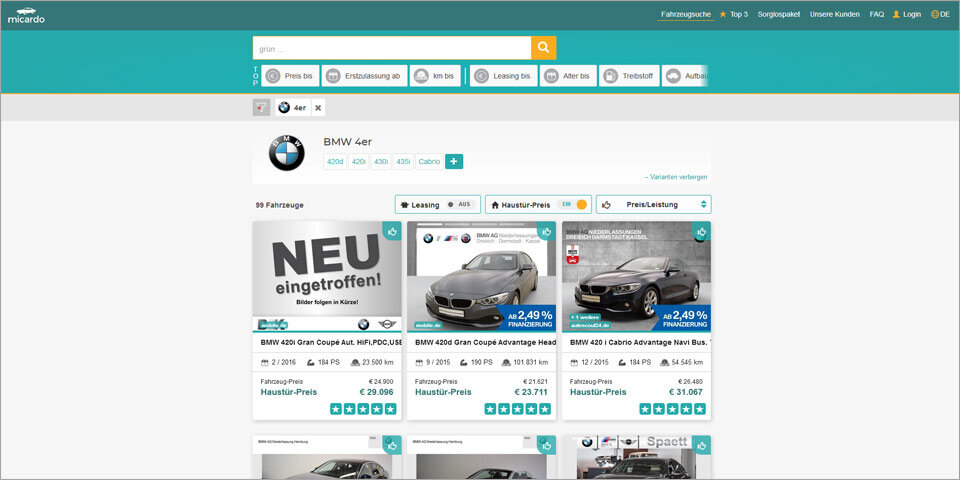Click the orange search magnifier button
This screenshot has width=960, height=480.
pos(544,48)
